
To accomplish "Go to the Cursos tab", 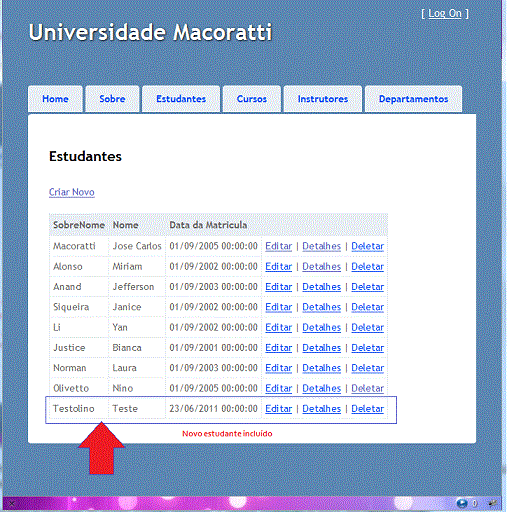I will [252, 99].
